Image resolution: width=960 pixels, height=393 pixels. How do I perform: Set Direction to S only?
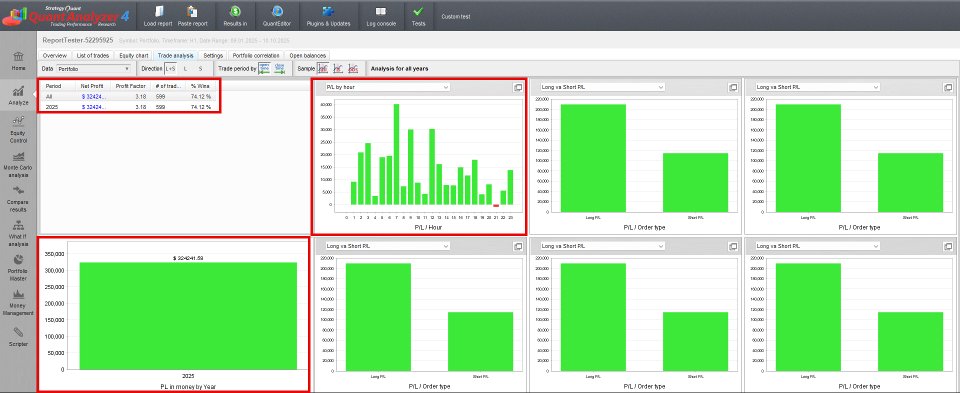(200, 69)
